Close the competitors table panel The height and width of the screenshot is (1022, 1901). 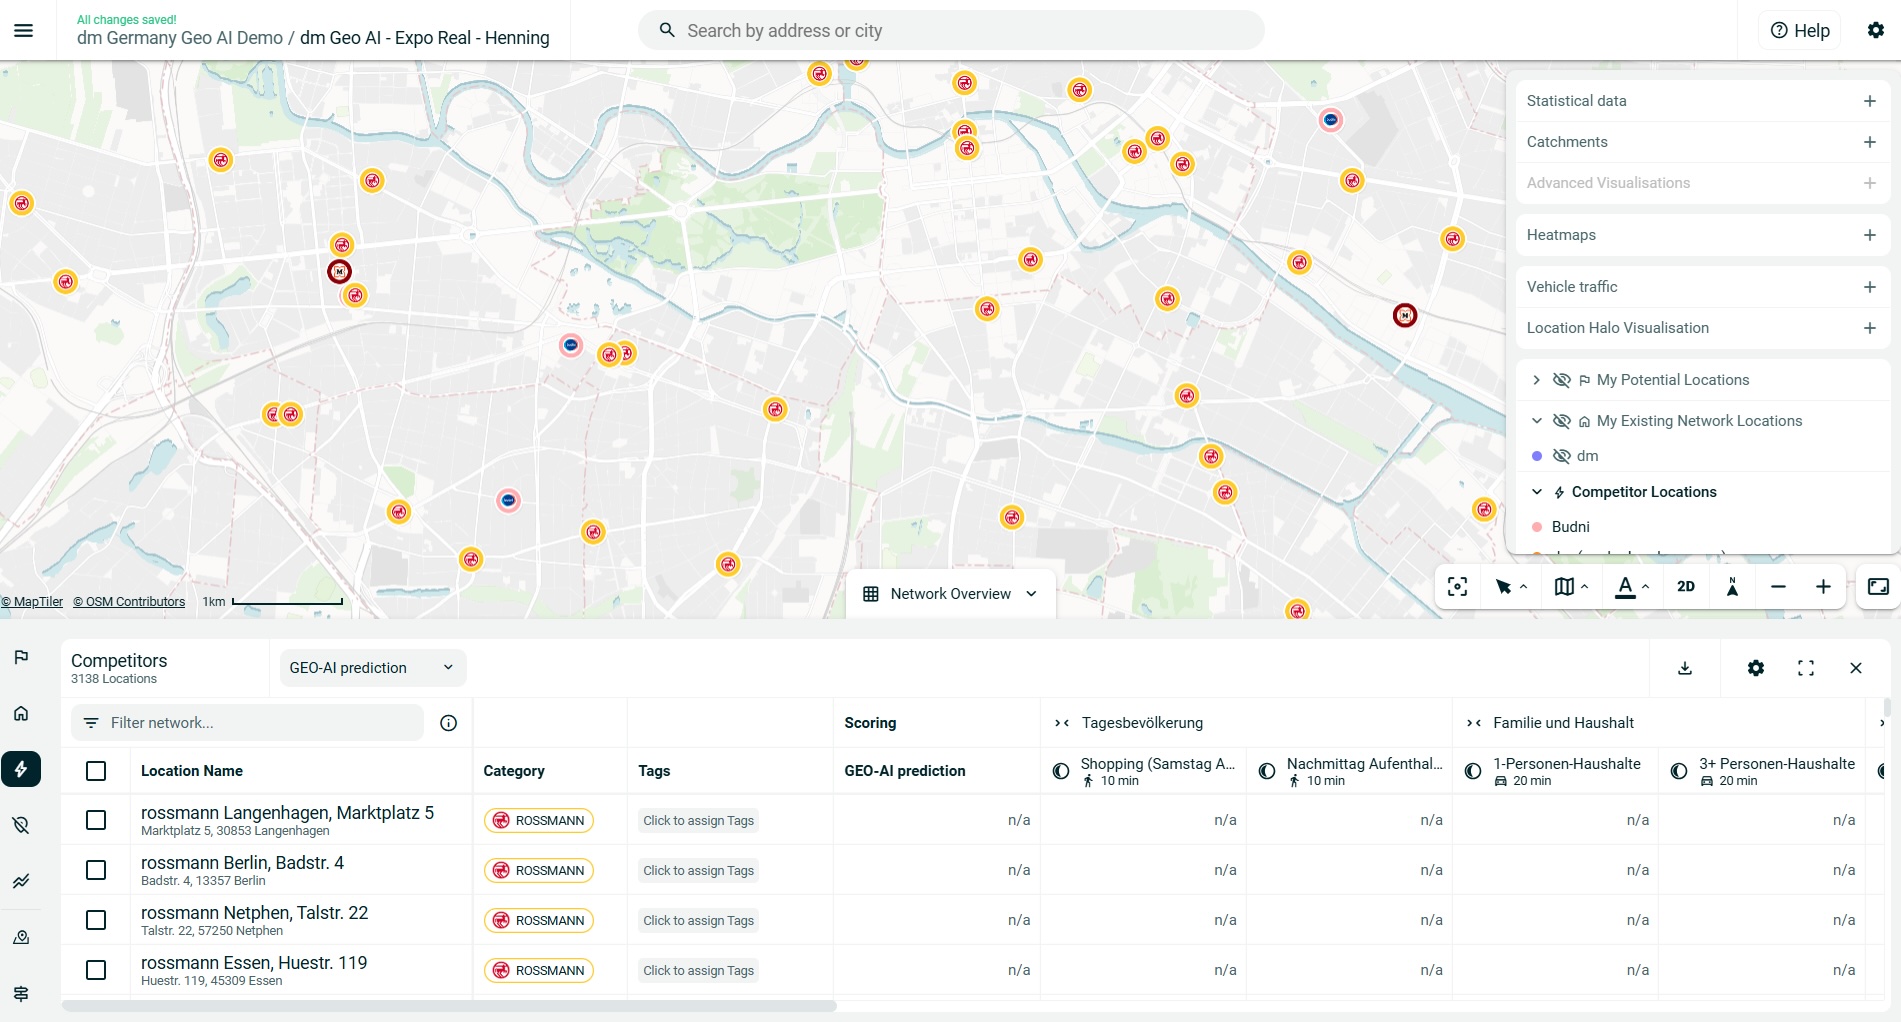pos(1856,668)
